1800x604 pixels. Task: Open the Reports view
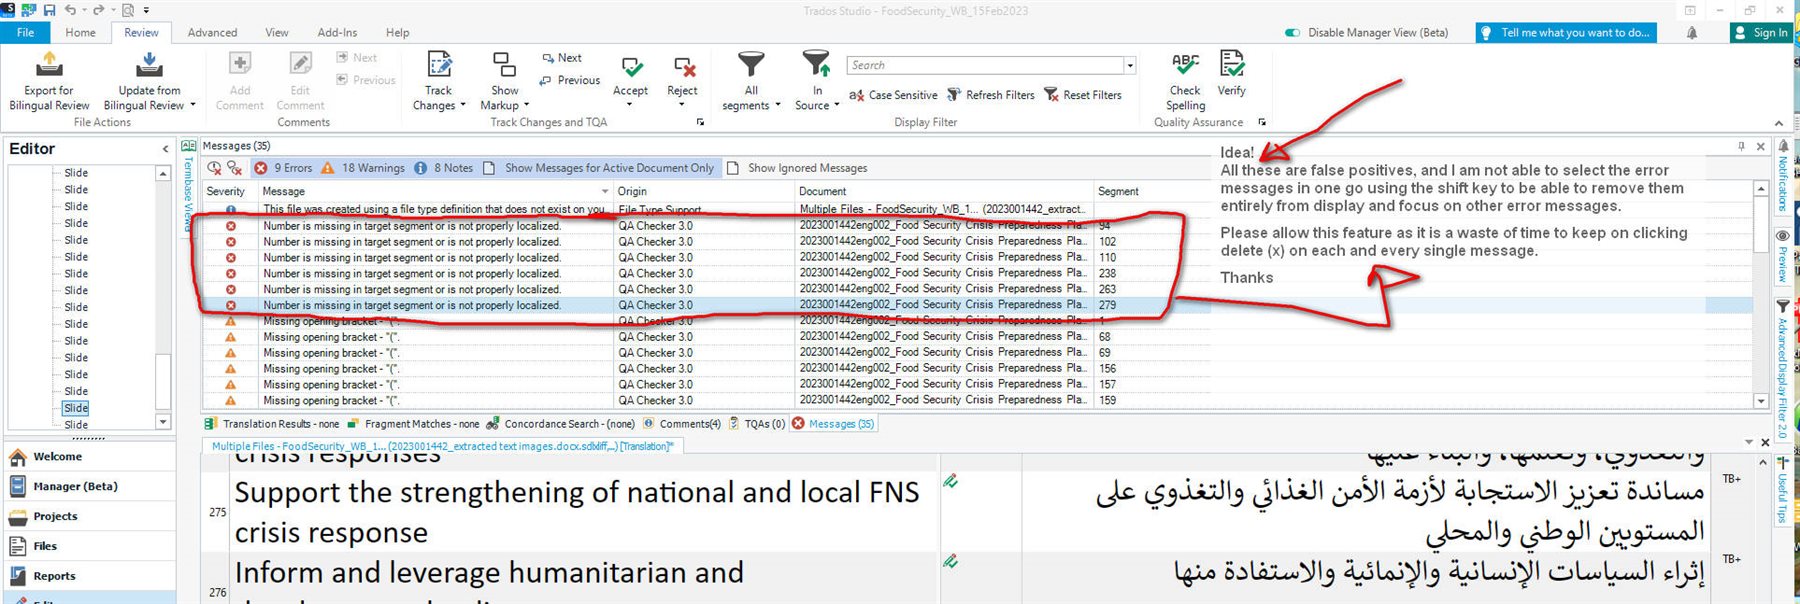coord(90,577)
